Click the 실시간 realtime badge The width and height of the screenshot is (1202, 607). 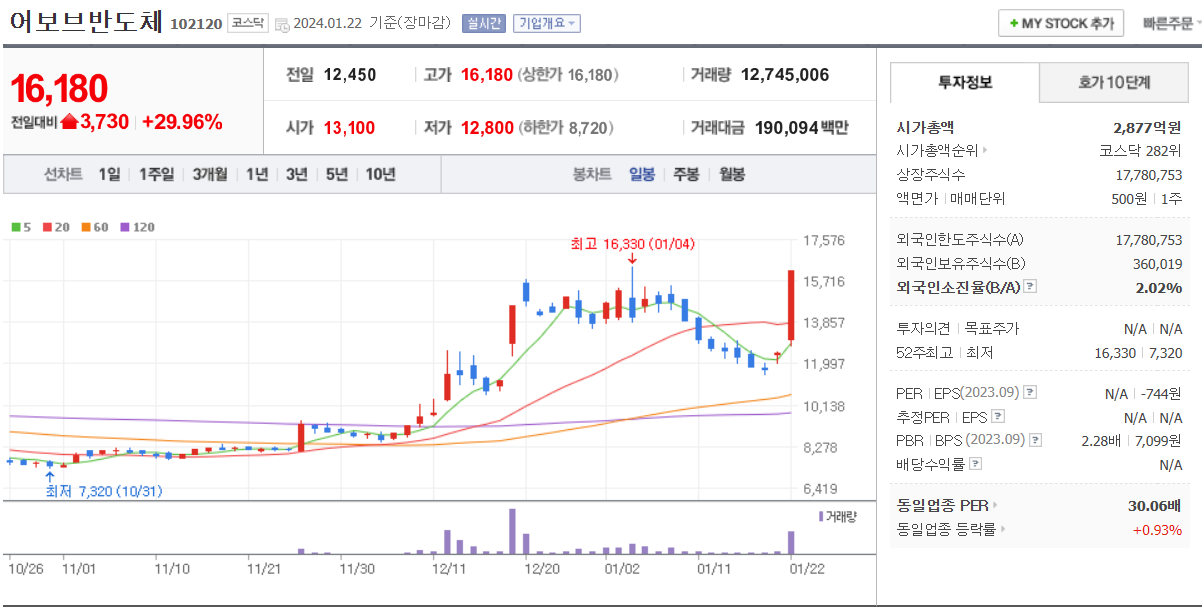(x=484, y=24)
